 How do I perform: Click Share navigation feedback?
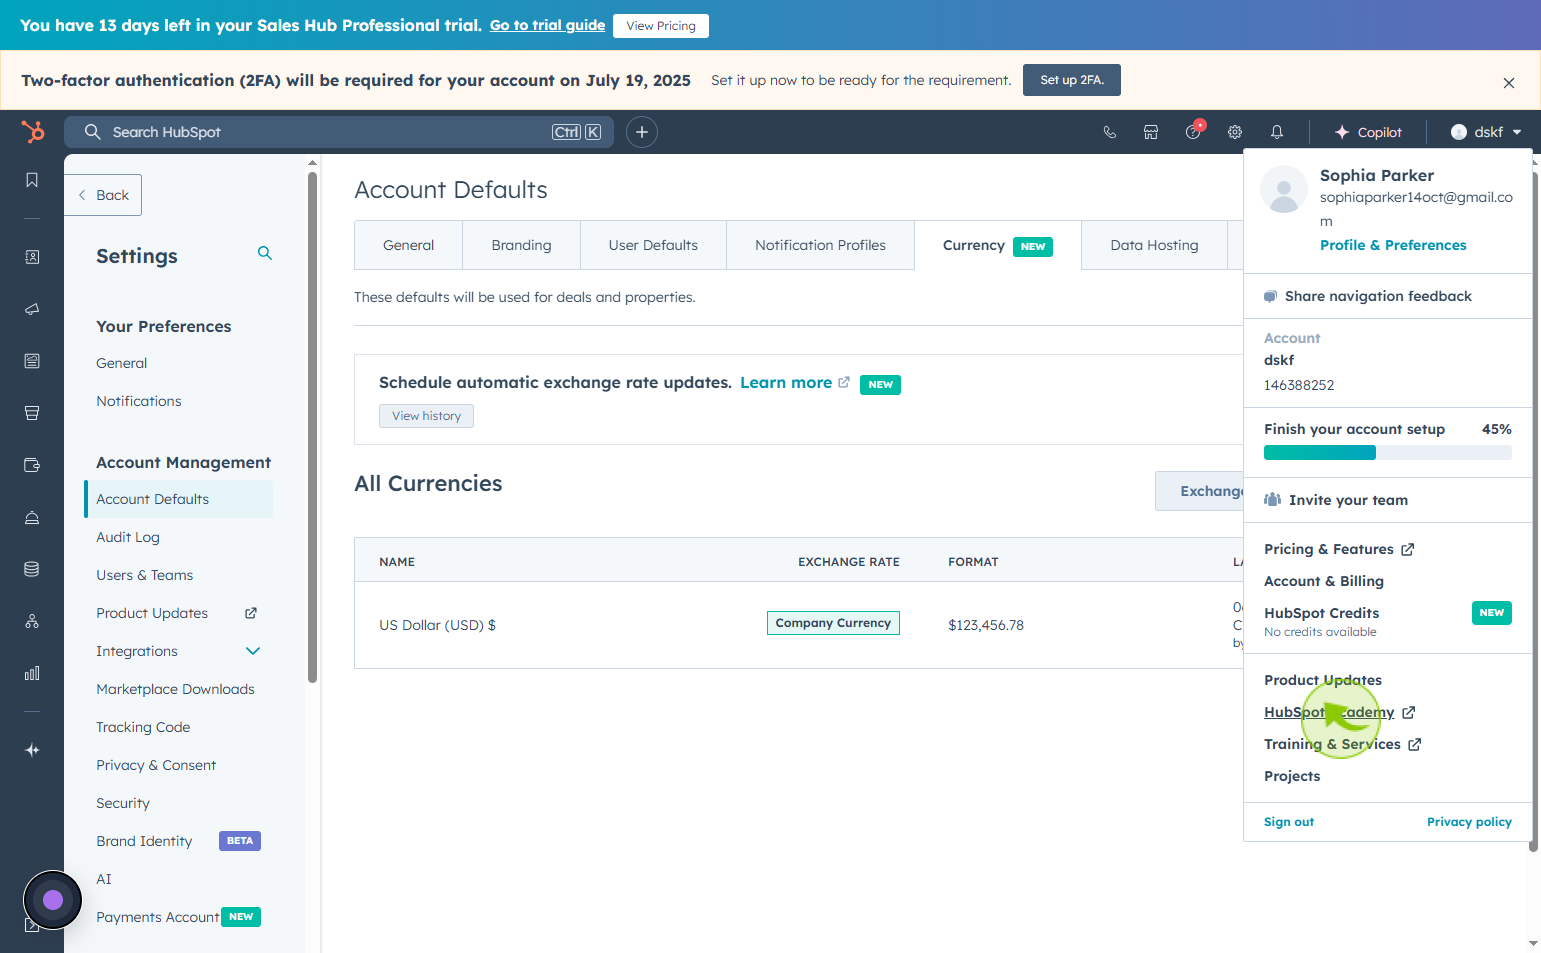coord(1368,296)
